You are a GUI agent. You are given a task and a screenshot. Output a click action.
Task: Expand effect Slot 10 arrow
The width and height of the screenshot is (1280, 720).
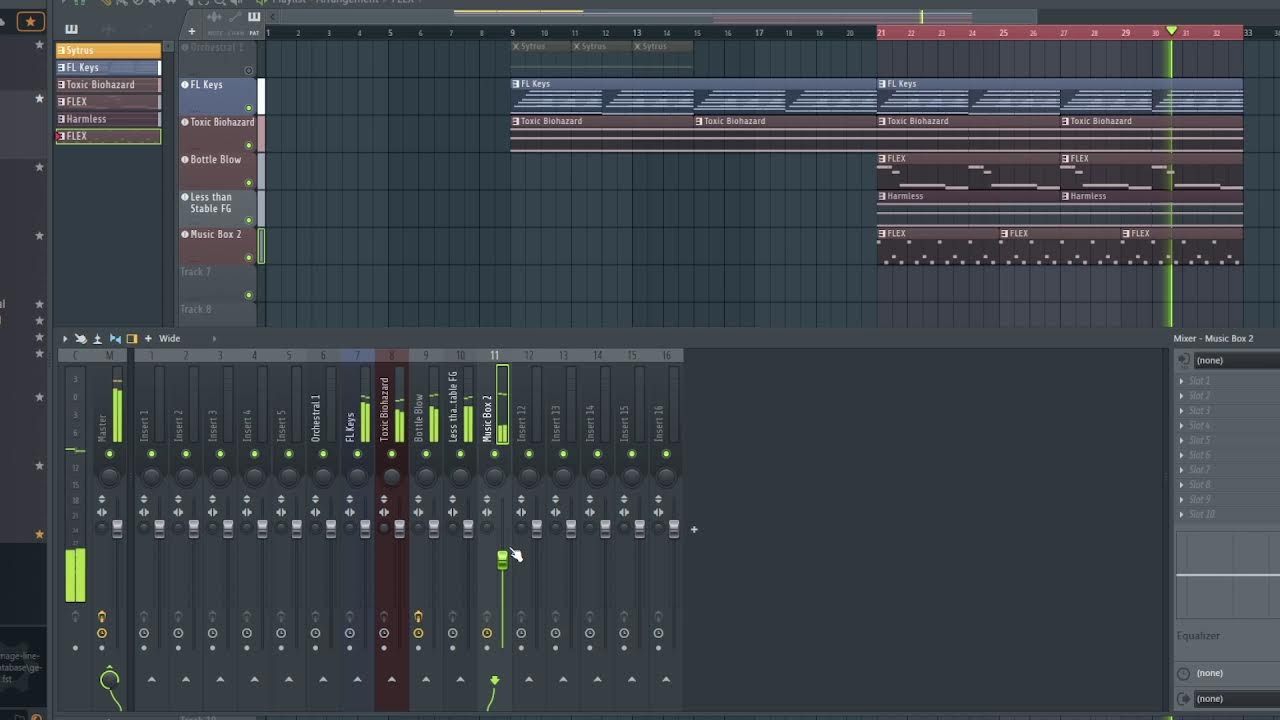pos(1182,514)
